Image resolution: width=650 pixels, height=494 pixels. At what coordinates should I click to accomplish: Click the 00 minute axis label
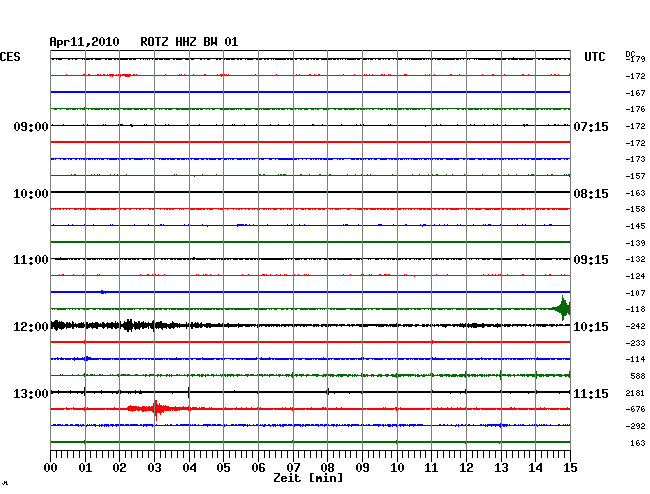point(50,468)
